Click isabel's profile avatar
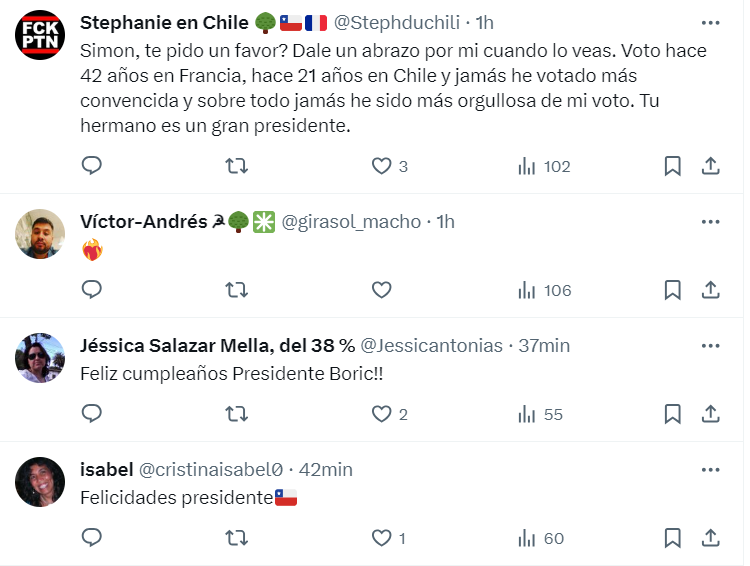Image resolution: width=750 pixels, height=566 pixels. pos(40,482)
